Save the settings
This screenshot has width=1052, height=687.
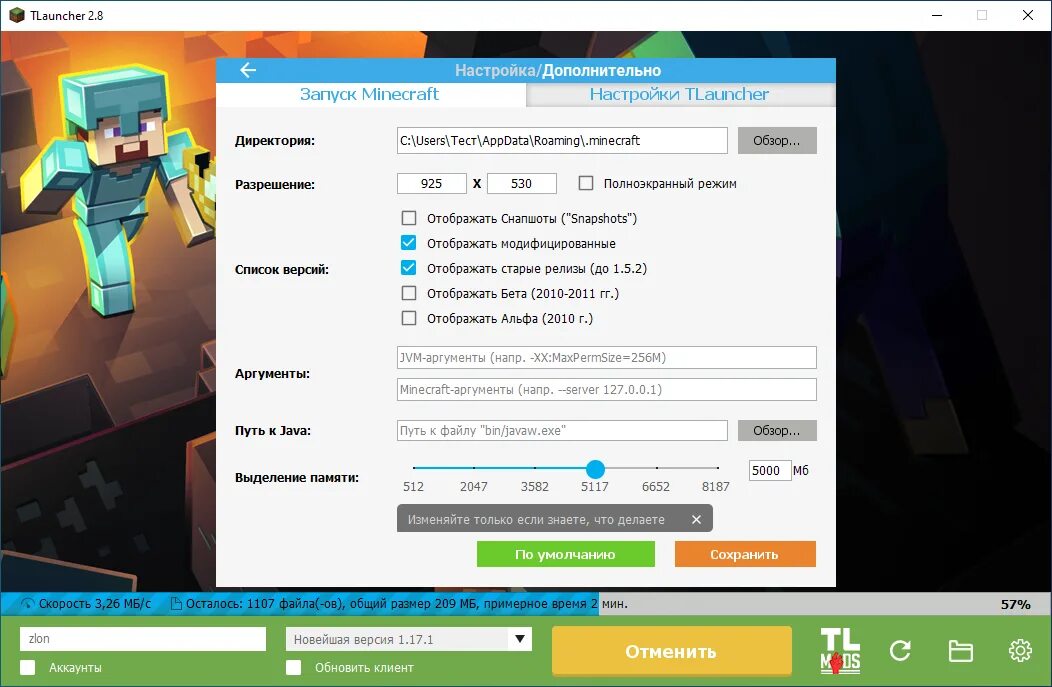point(745,555)
